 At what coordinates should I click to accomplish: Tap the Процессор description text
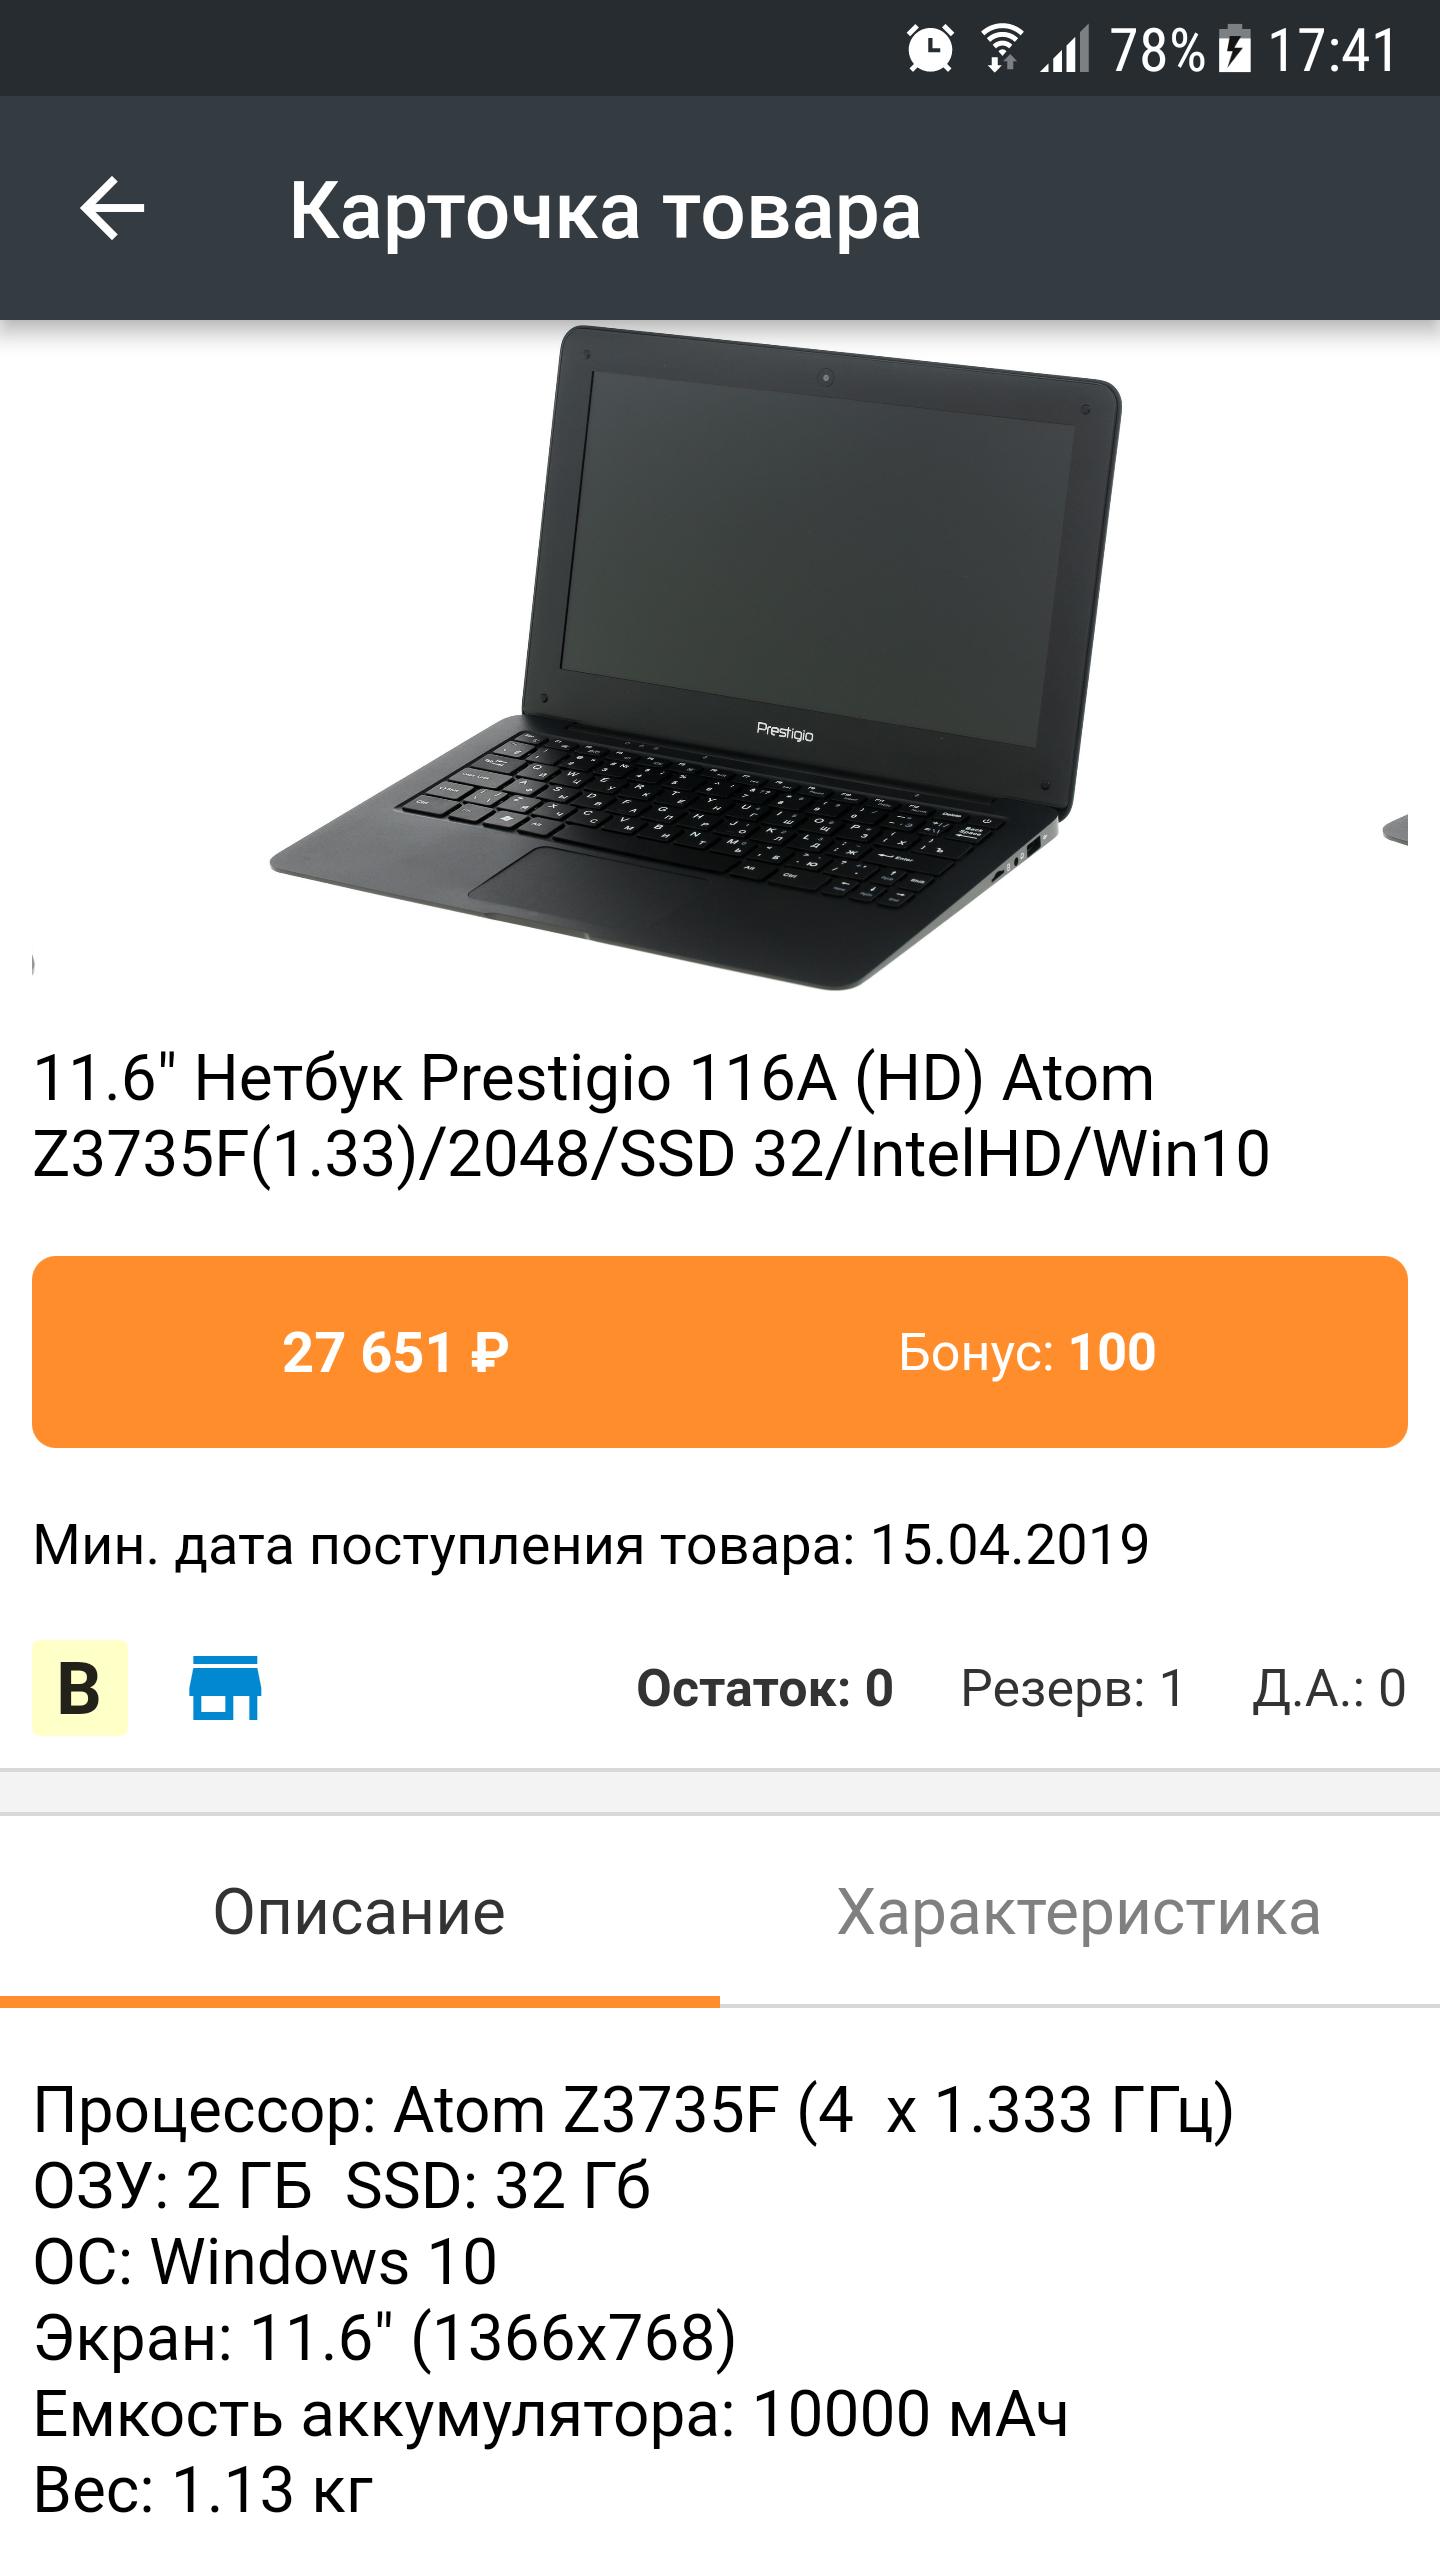tap(634, 2112)
